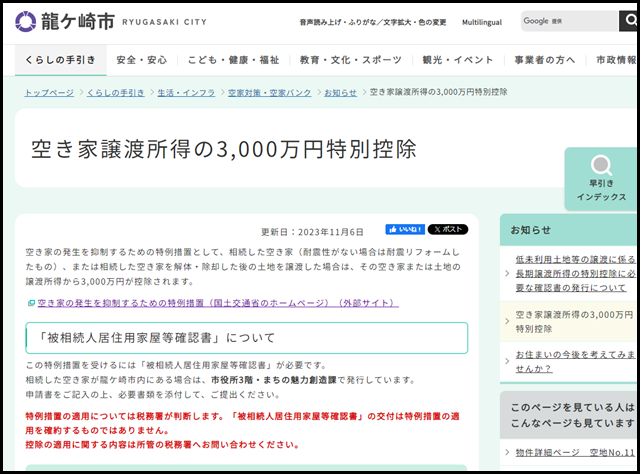
Task: Open the 早引きインデックス quick index panel
Action: click(x=601, y=179)
